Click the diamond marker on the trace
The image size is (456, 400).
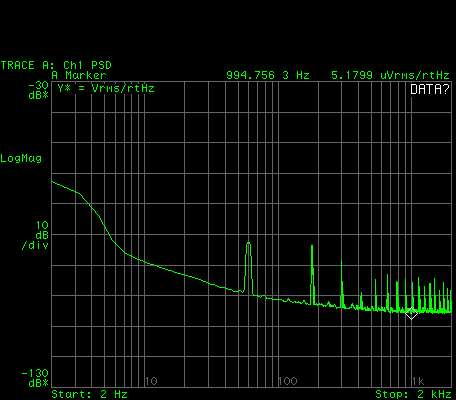(x=411, y=313)
